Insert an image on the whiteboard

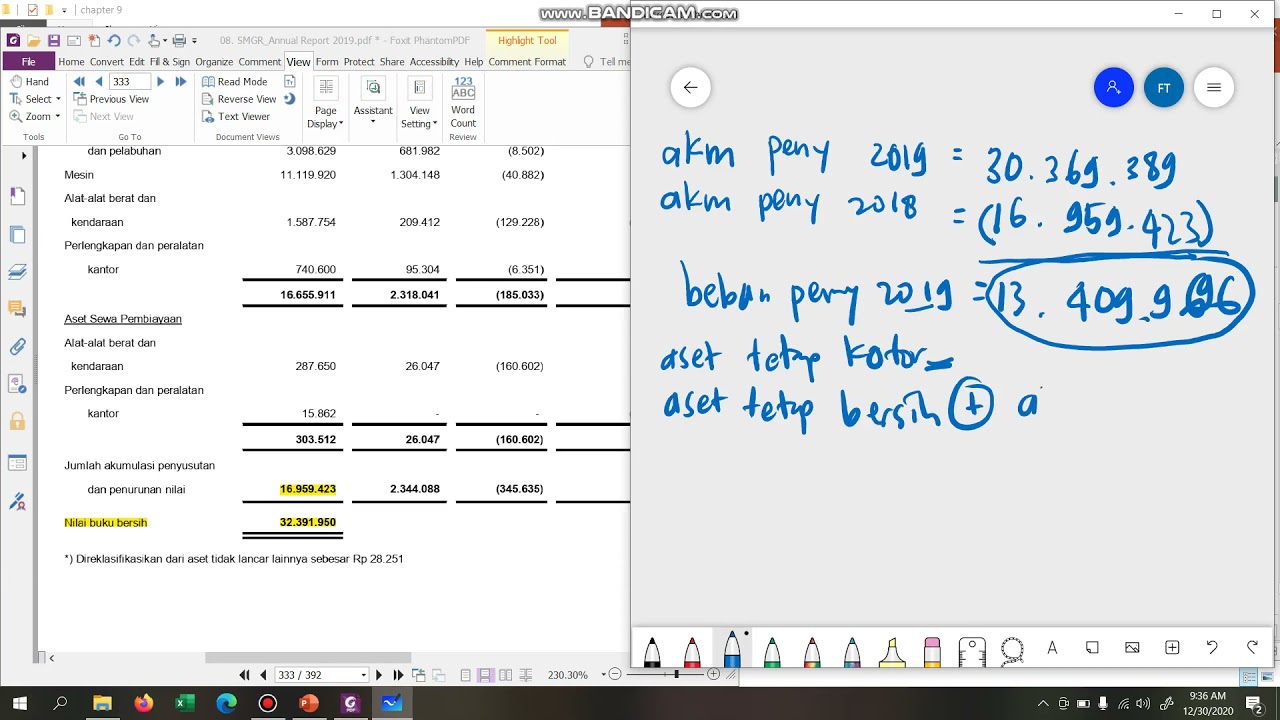tap(1132, 648)
